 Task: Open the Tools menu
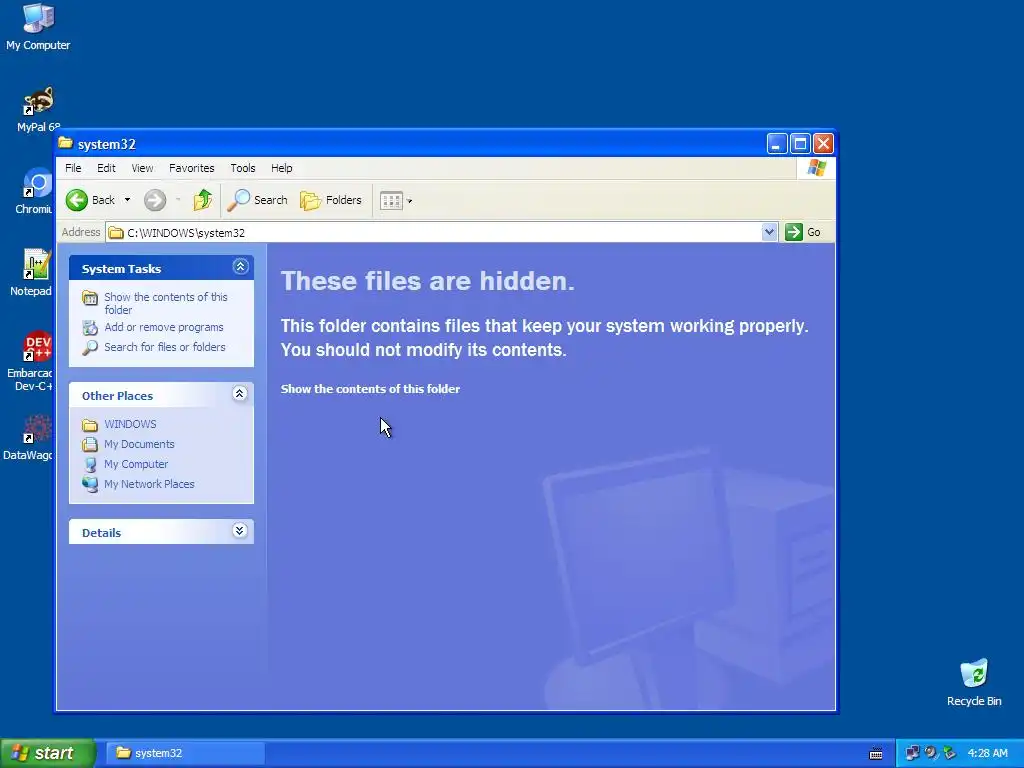point(242,168)
